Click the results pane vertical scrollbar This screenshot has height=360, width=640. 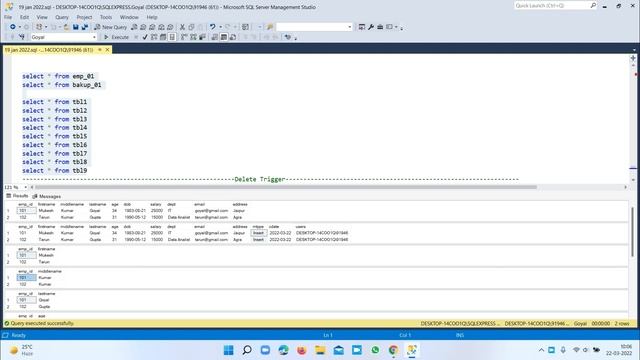(x=633, y=232)
